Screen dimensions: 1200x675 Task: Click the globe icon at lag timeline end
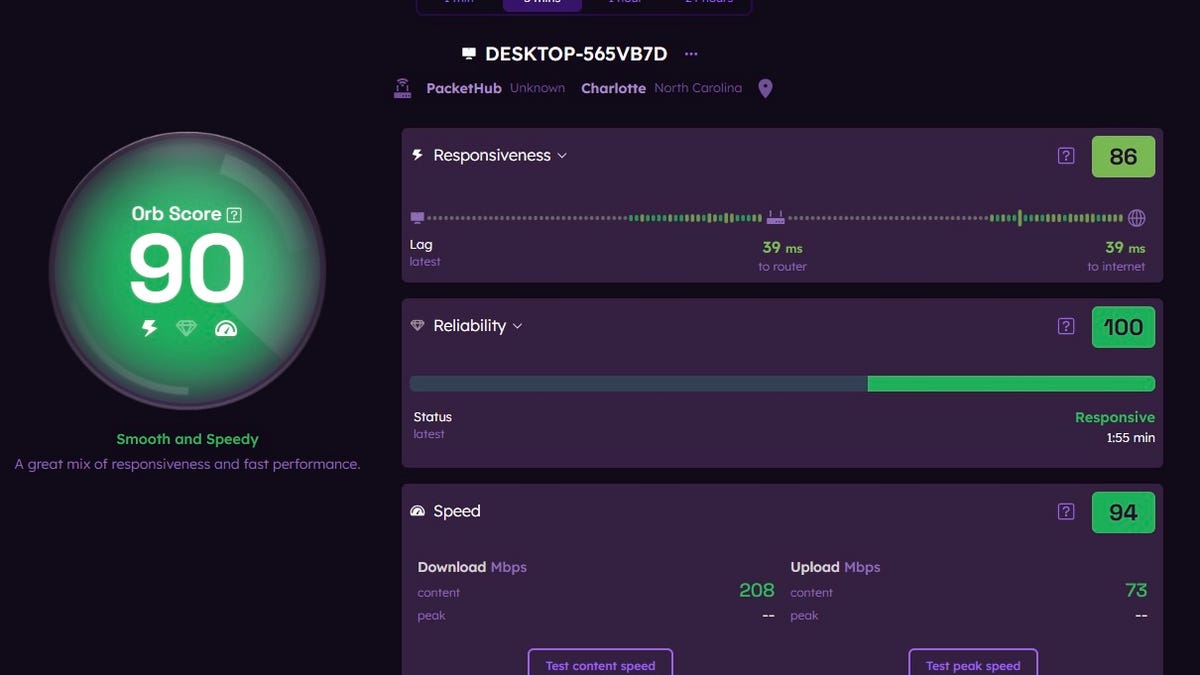coord(1136,218)
